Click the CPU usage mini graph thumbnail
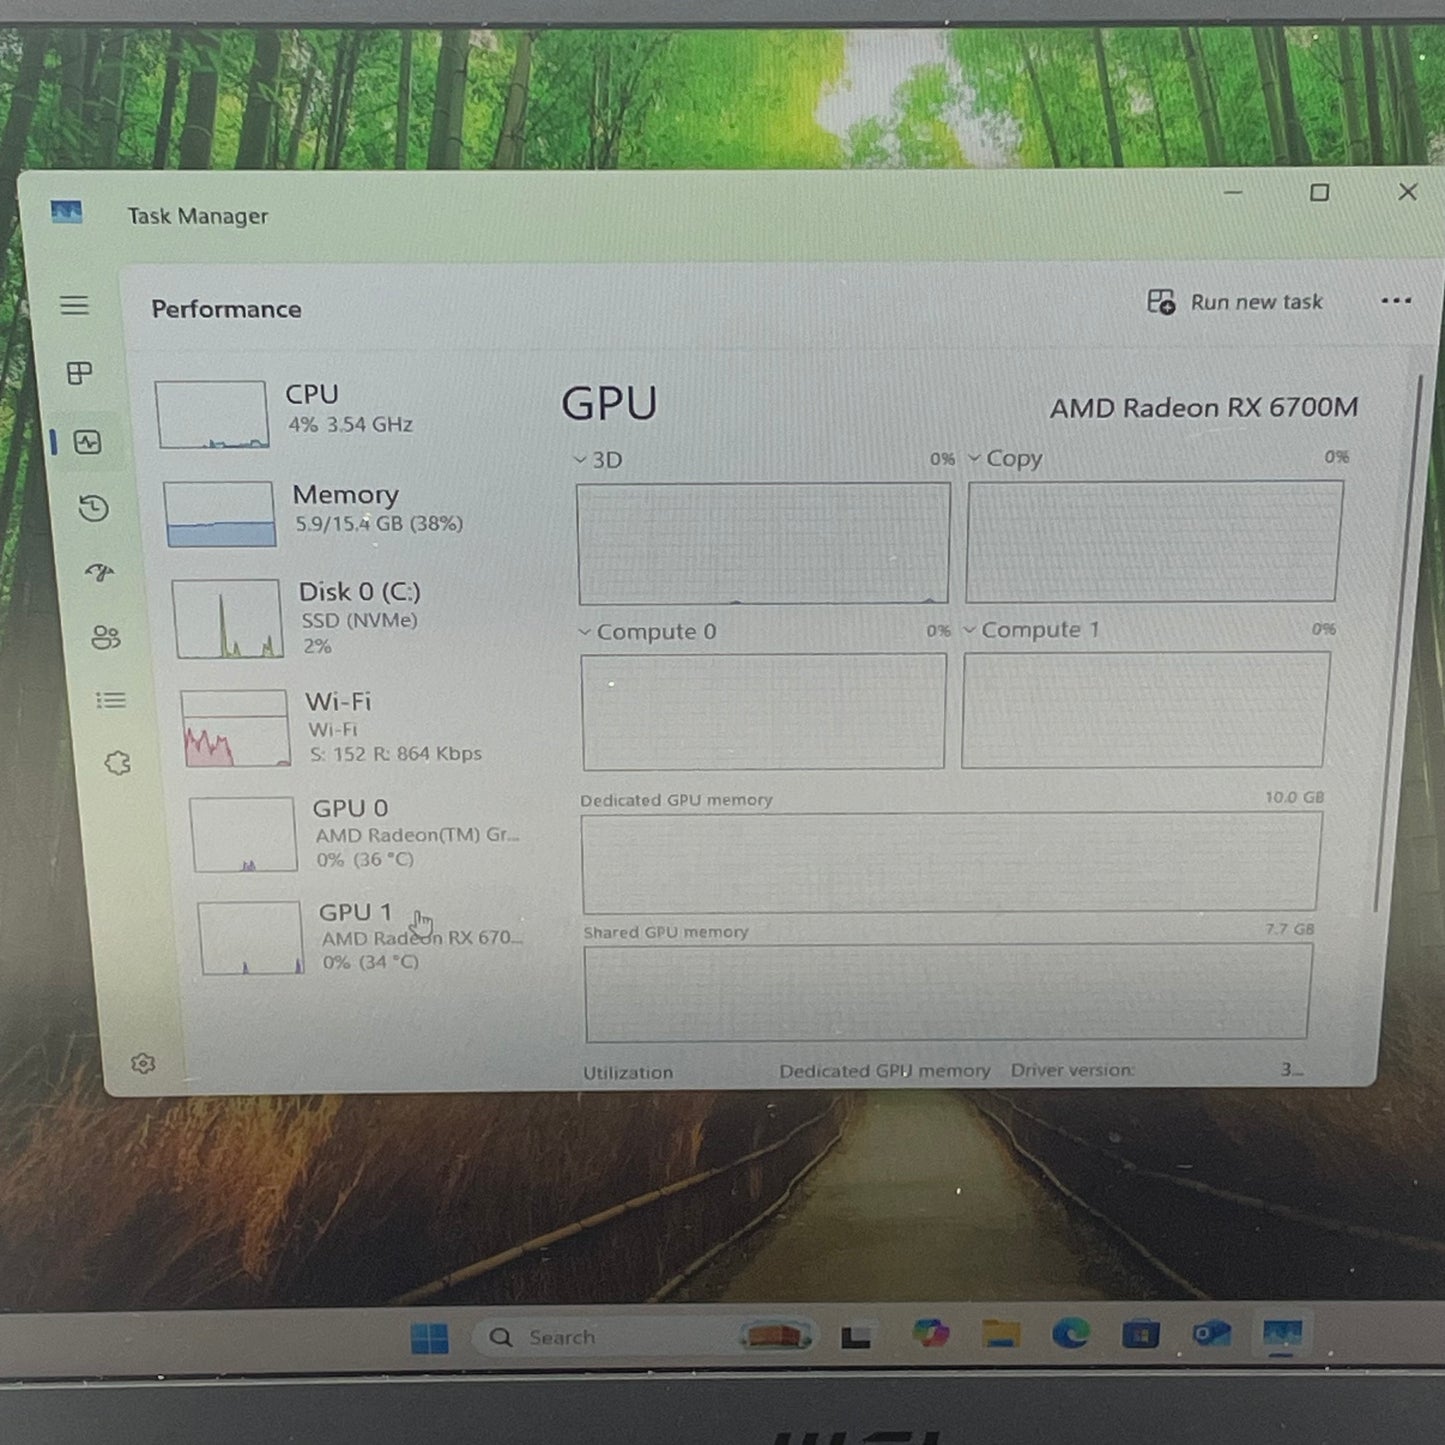 (212, 414)
